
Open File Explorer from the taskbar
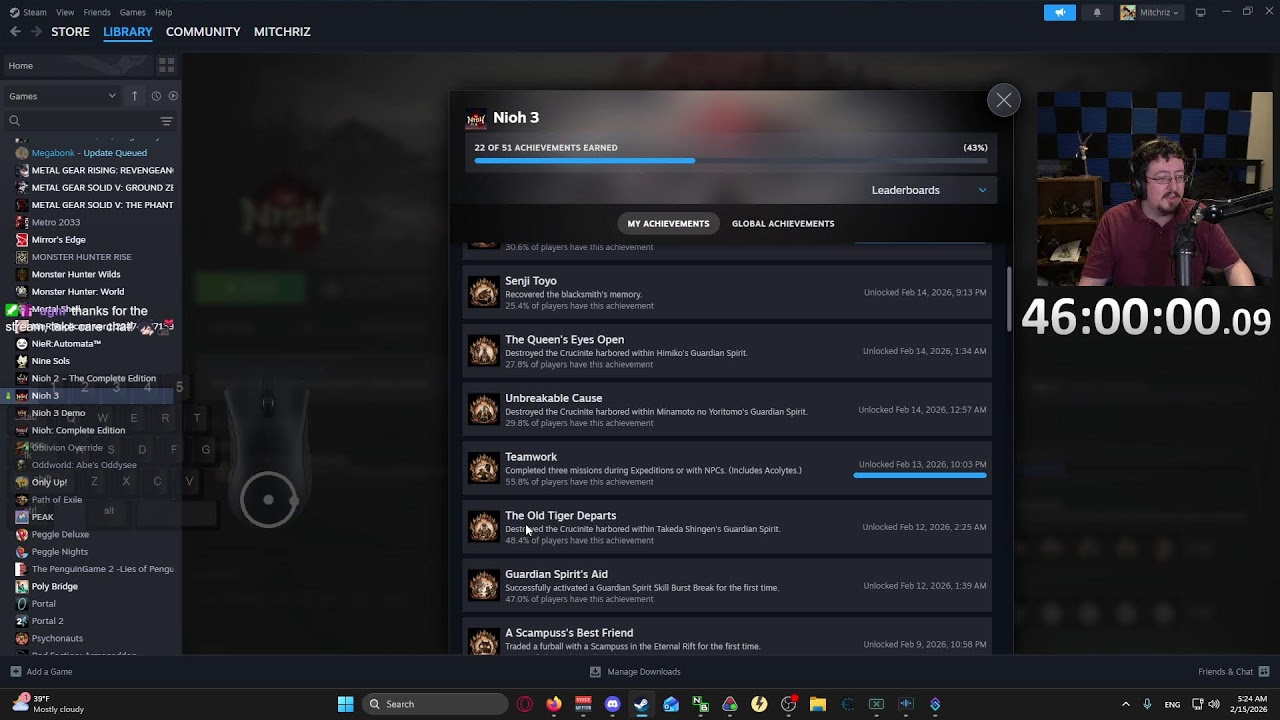point(817,704)
